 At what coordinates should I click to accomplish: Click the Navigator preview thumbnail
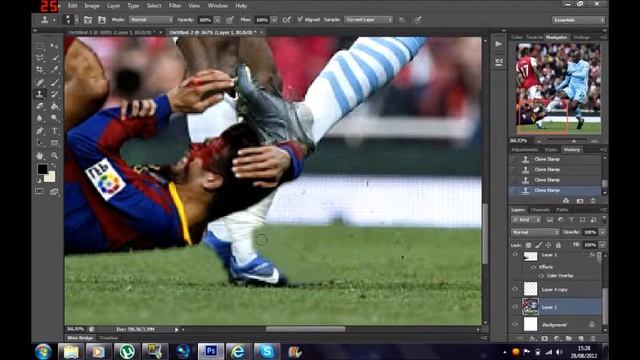coord(558,89)
